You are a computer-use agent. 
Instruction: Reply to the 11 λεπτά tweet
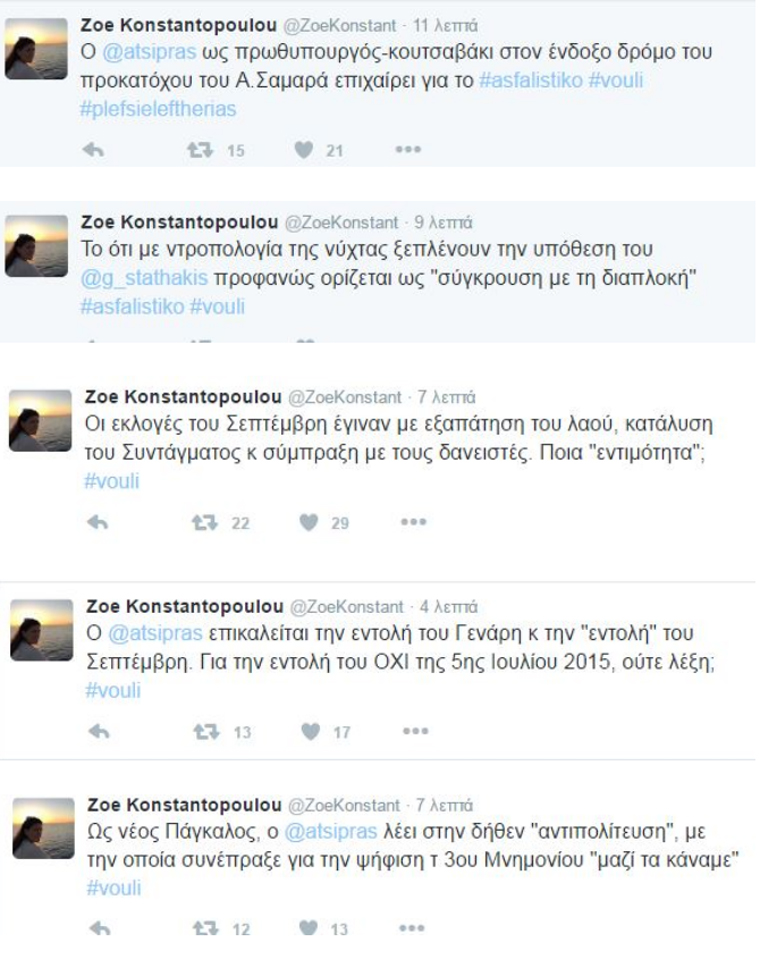coord(93,150)
